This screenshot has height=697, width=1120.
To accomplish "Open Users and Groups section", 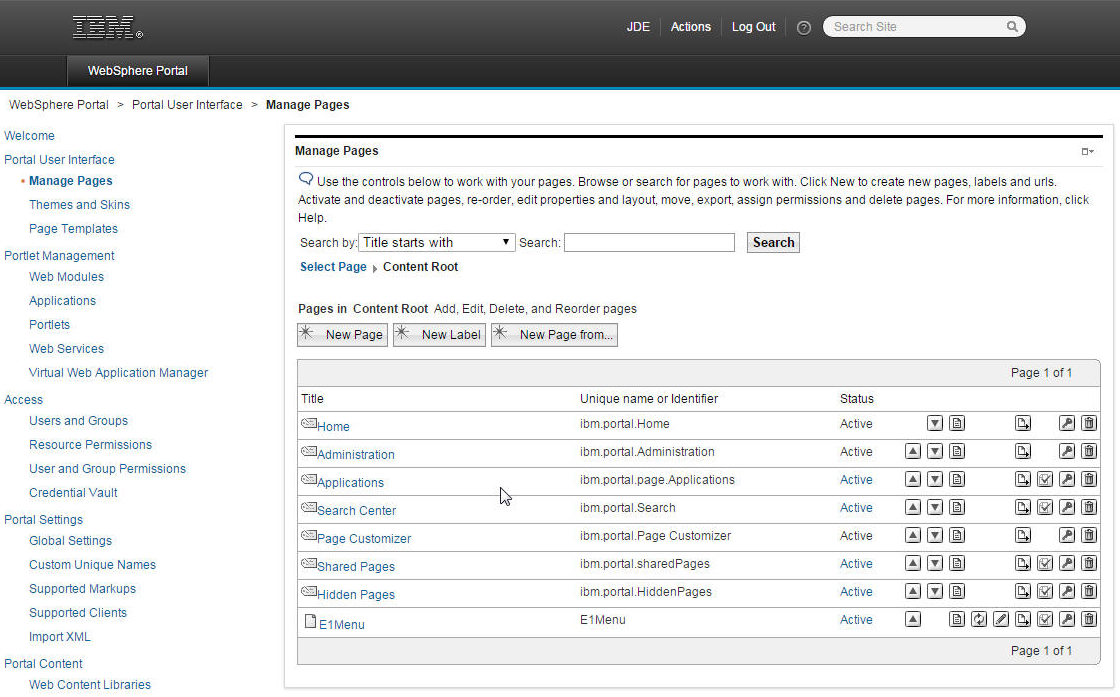I will point(79,421).
